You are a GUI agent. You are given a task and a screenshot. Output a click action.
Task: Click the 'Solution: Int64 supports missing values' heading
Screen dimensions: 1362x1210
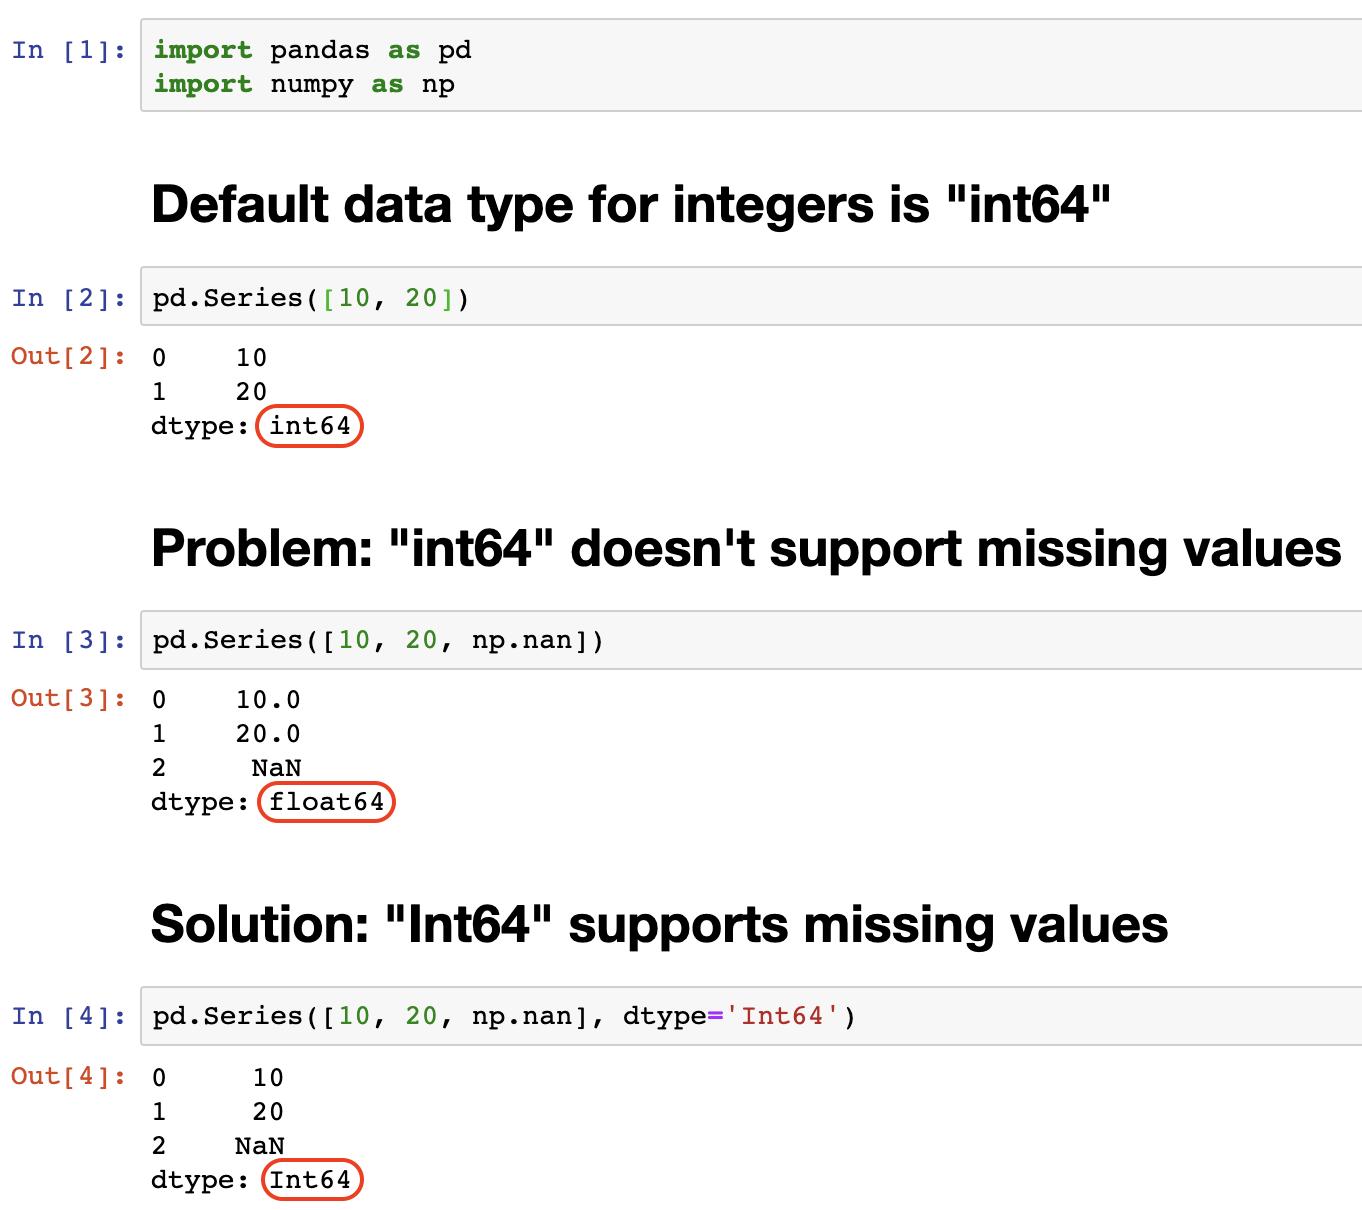(659, 924)
